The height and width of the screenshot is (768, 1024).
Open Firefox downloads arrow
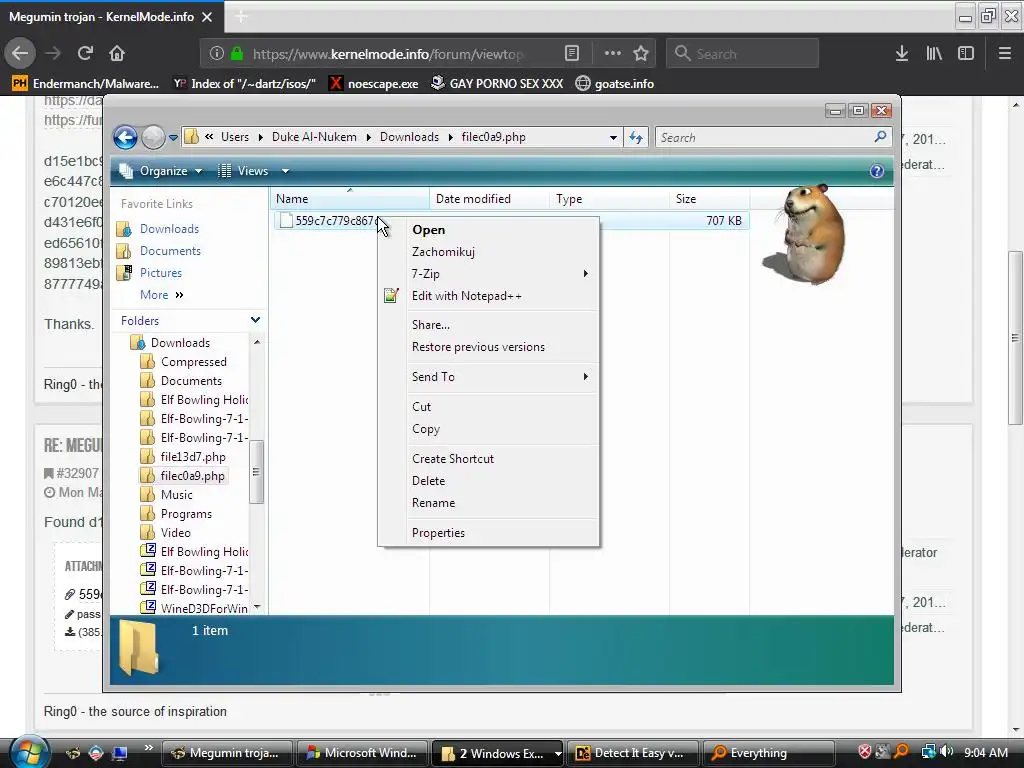point(902,54)
